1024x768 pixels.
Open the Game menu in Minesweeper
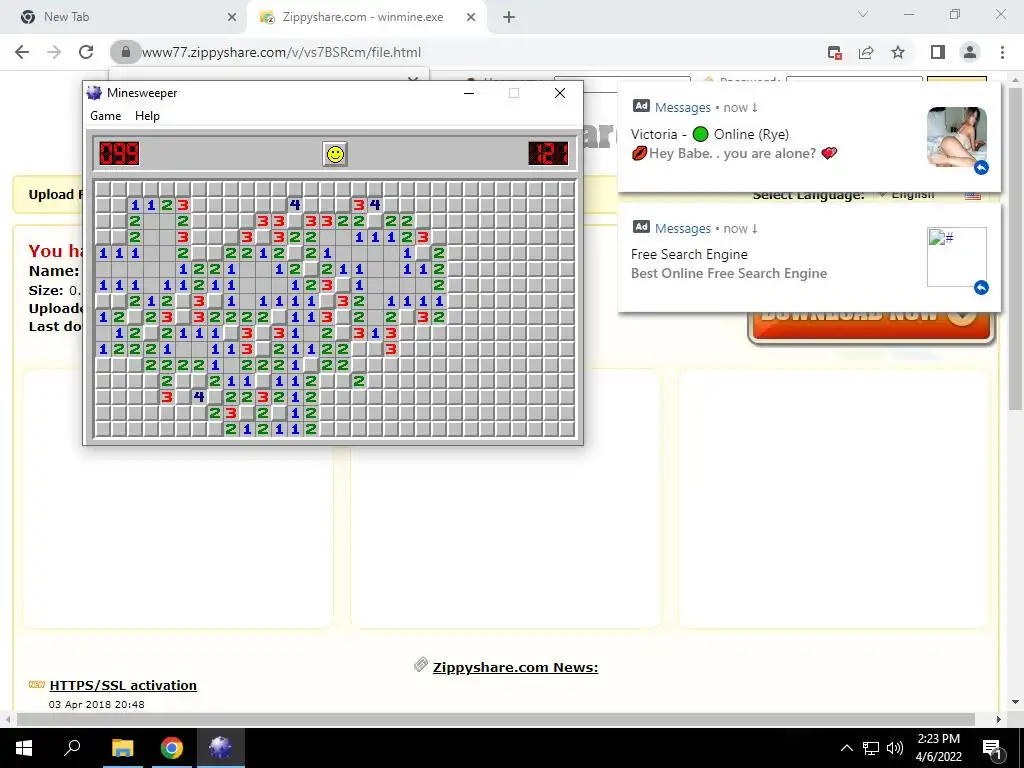[x=105, y=116]
